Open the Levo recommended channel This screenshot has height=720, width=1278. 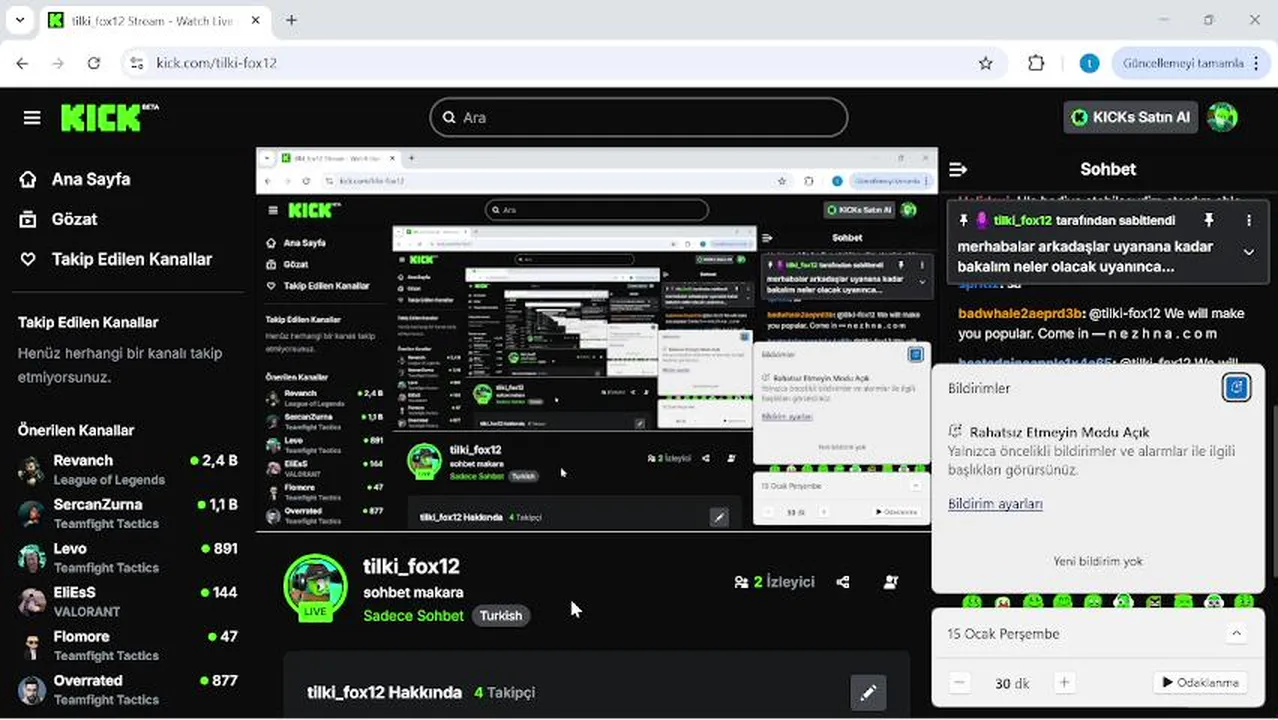pos(128,558)
